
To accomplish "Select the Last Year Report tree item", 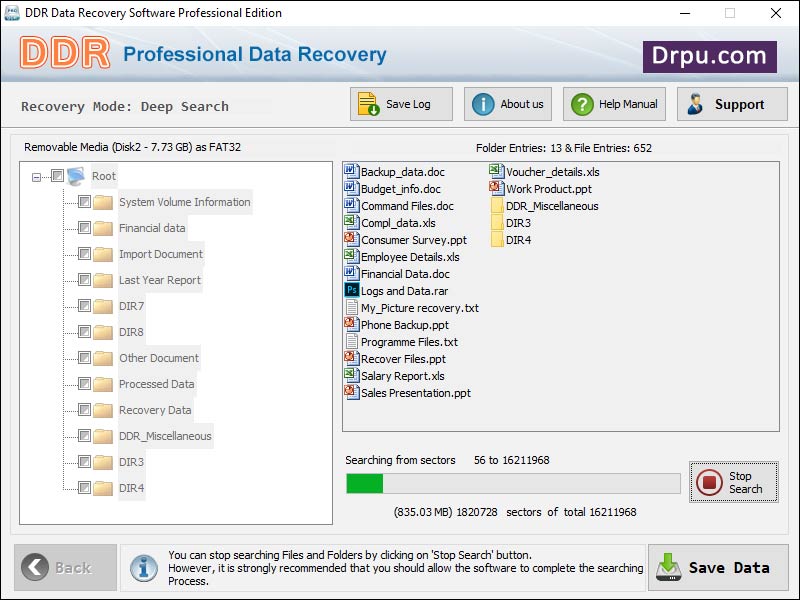I will [160, 280].
